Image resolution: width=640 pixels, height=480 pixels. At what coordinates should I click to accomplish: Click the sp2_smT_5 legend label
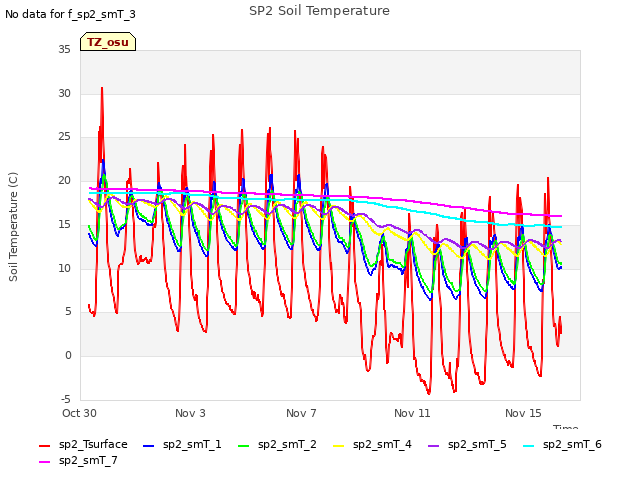pyautogui.click(x=477, y=444)
